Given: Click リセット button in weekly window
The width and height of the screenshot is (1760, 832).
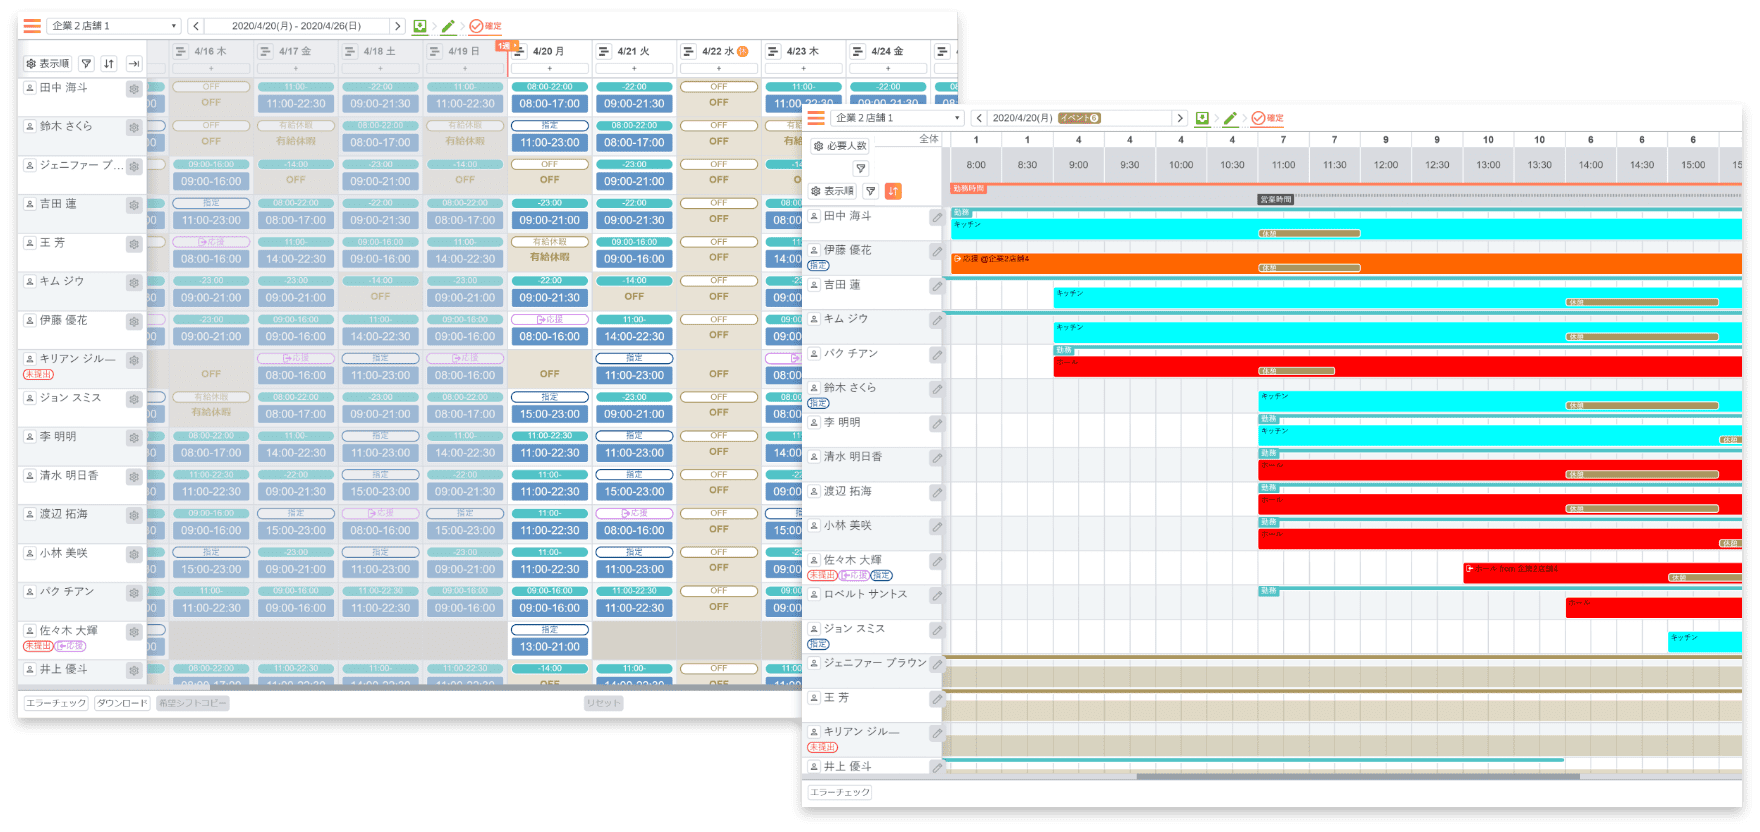Looking at the screenshot, I should tap(604, 703).
